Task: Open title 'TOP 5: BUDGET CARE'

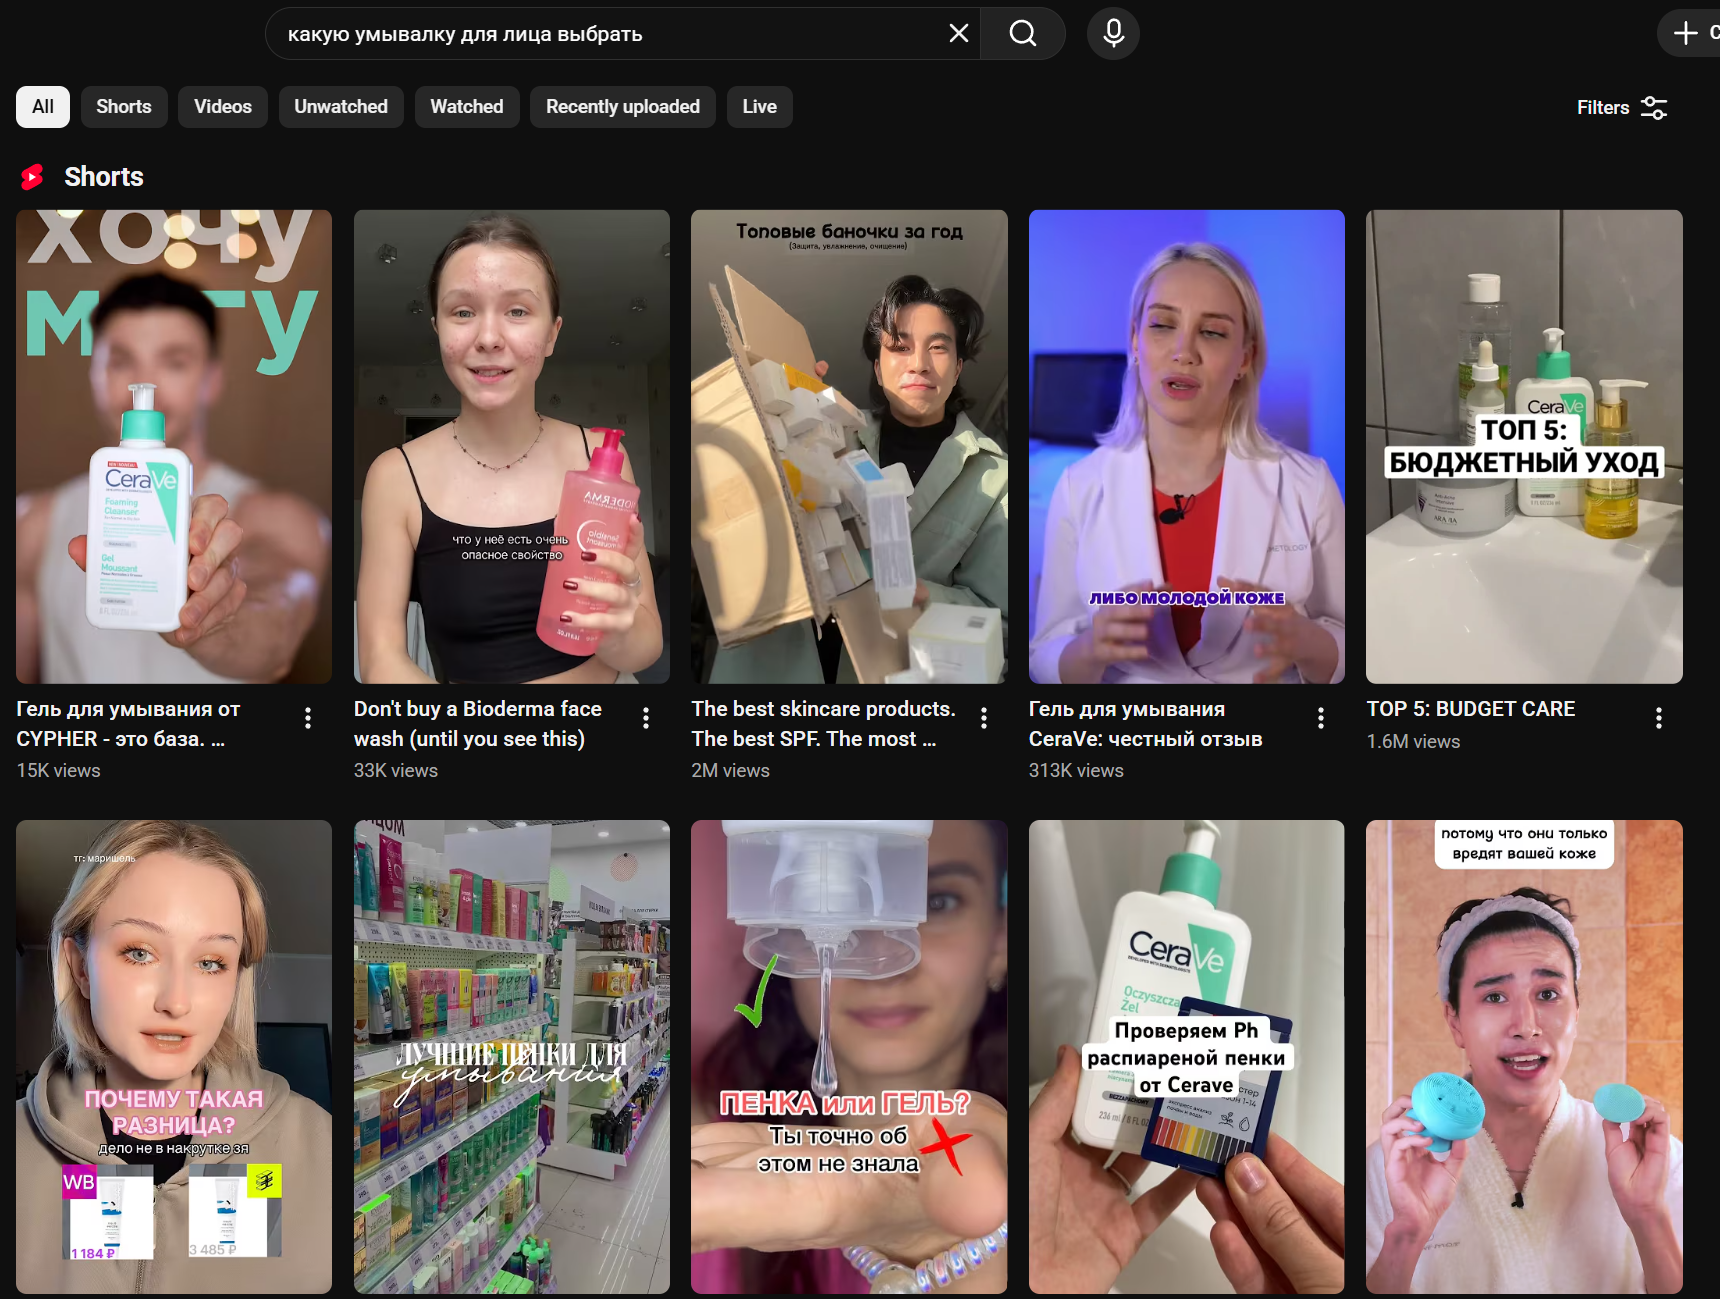Action: (1471, 709)
